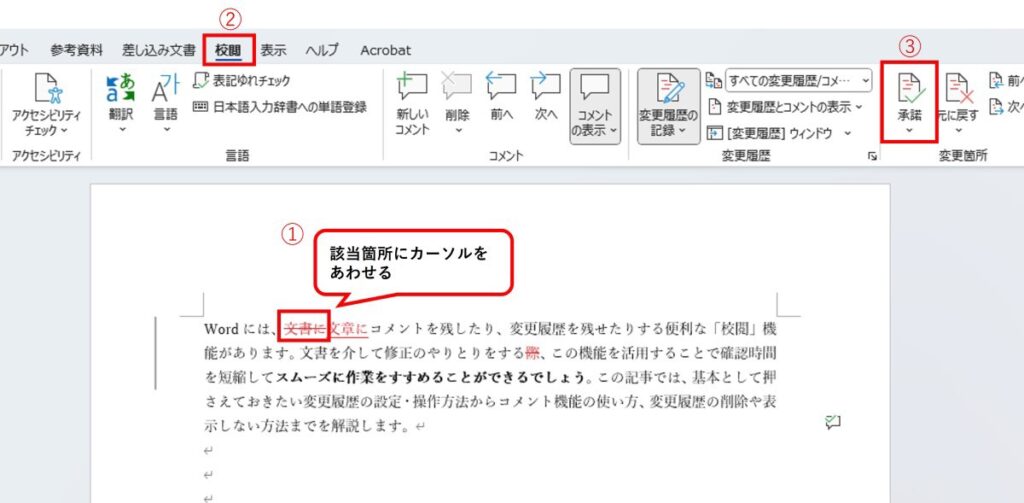1024x503 pixels.
Task: Expand the 元に戻す dropdown arrow
Action: tap(958, 131)
